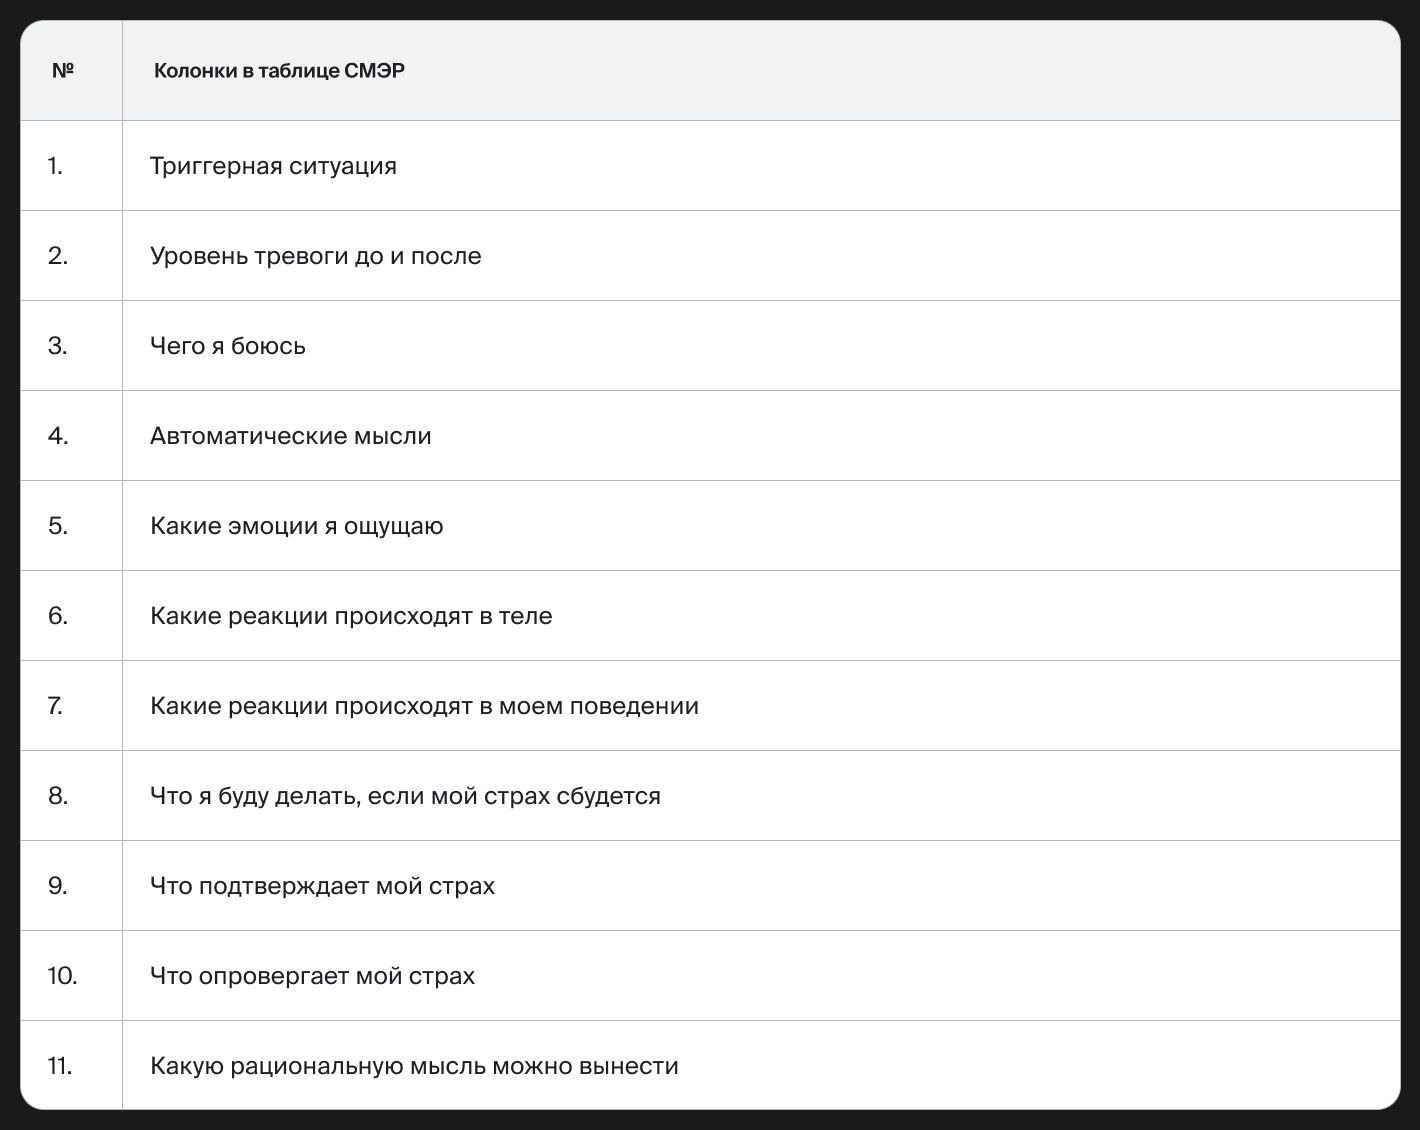1420x1130 pixels.
Task: Select "Что подтверждает мой страх" cell
Action: (322, 886)
